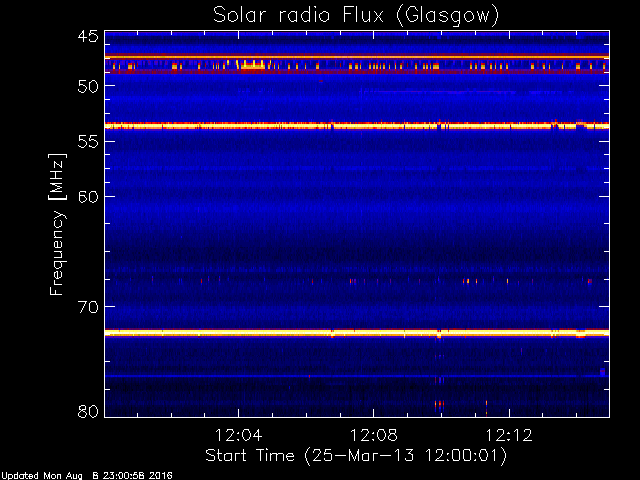Click the 'Solar radio Flux (Glasgow)' title
Screen dimensions: 640x480
(x=356, y=16)
